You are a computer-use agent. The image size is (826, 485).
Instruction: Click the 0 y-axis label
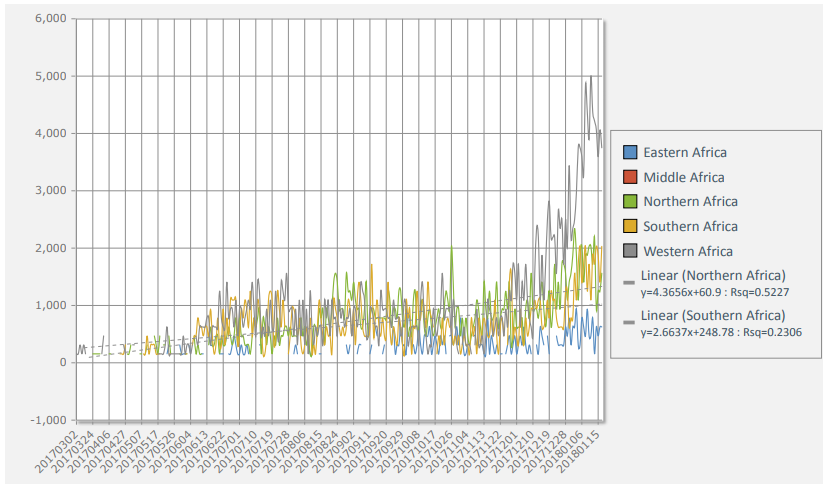63,362
